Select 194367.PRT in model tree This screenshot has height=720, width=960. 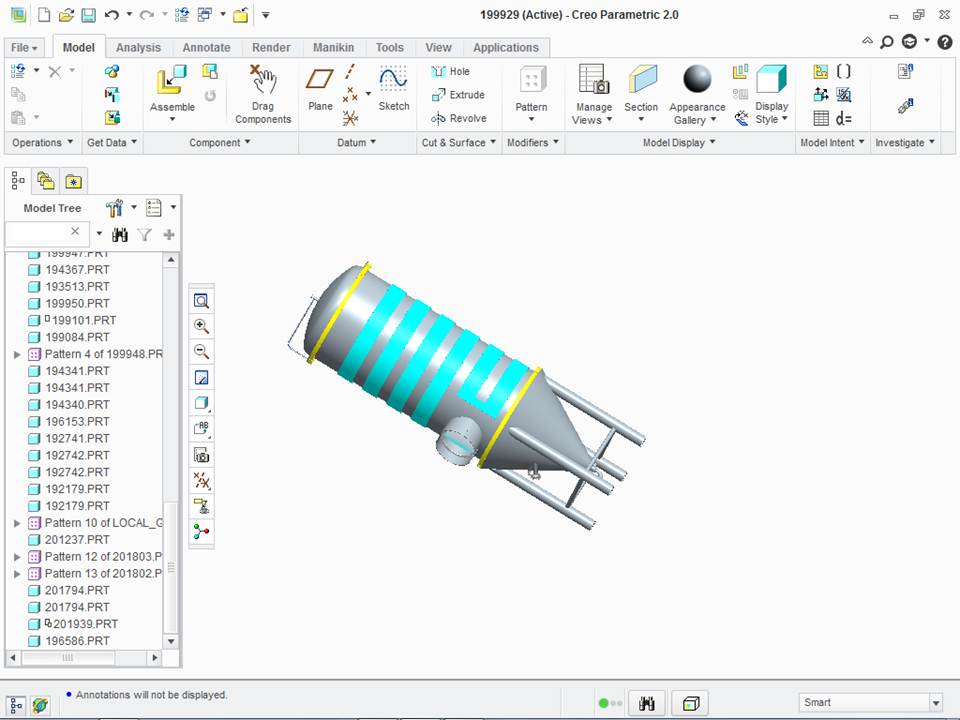(x=77, y=269)
